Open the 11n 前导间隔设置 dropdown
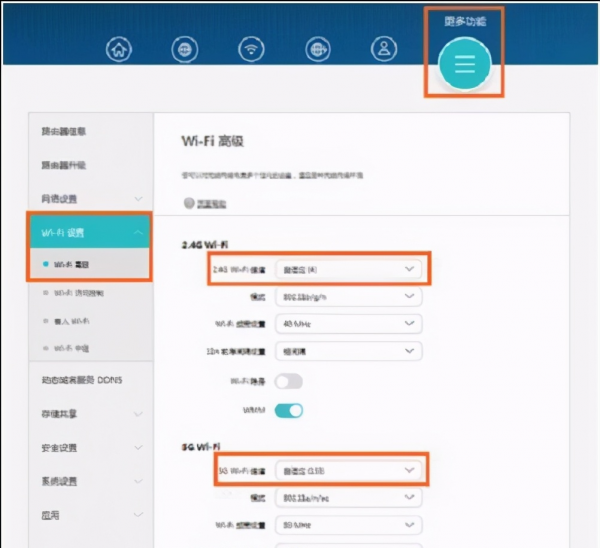The width and height of the screenshot is (600, 548). (x=349, y=351)
